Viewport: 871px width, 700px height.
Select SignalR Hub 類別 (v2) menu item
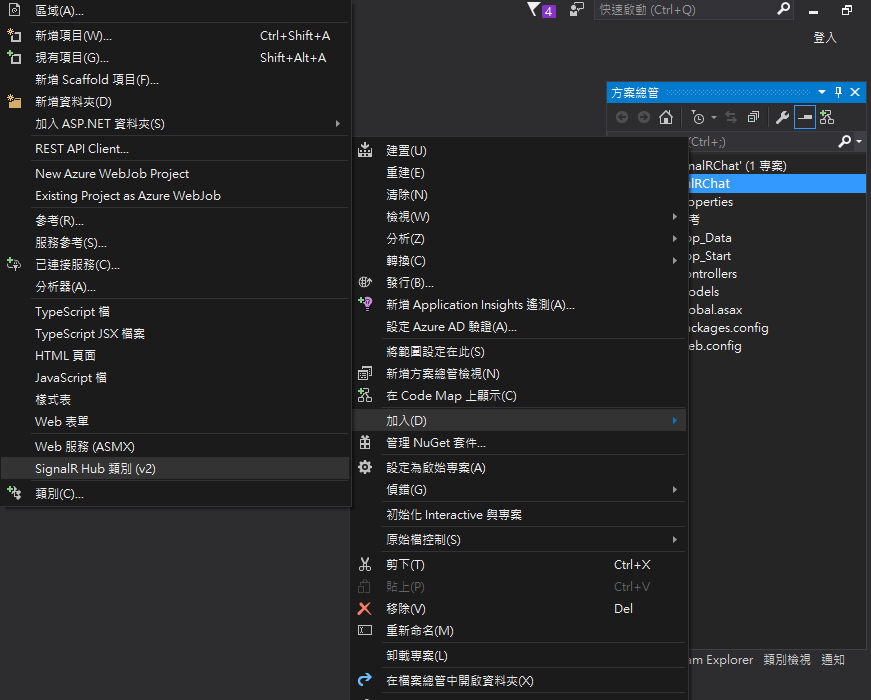click(175, 468)
